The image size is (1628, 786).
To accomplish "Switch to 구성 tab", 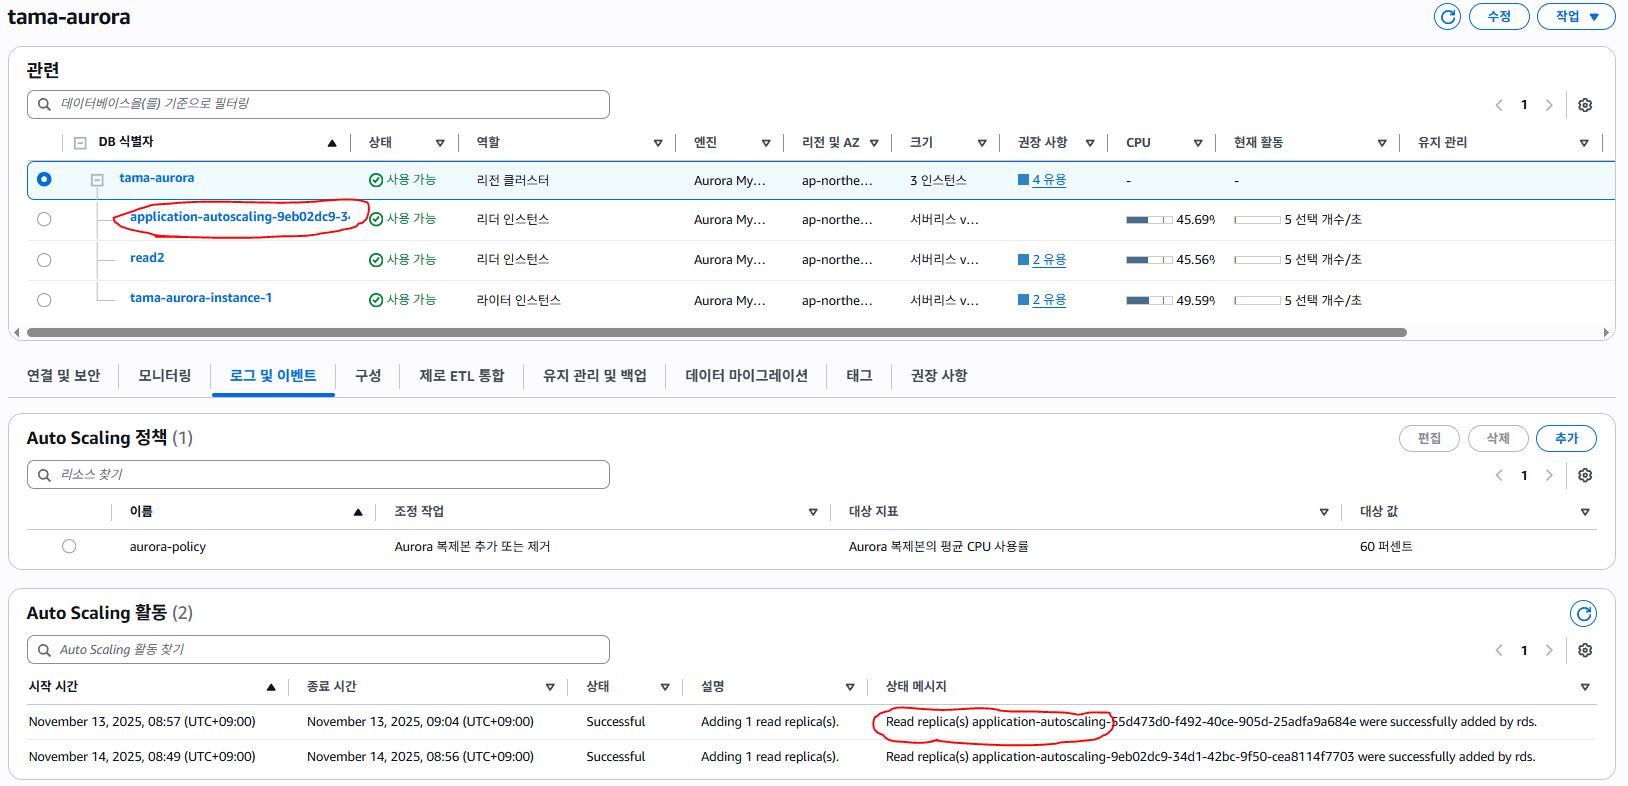I will 368,376.
